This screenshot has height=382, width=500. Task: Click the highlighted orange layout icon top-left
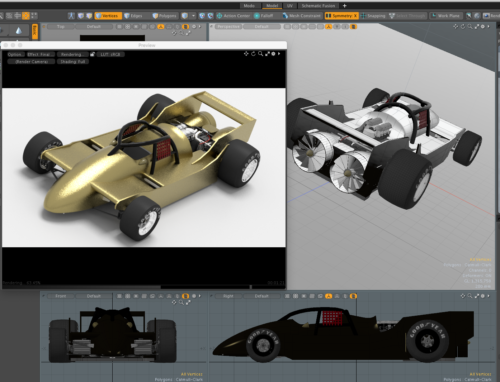tap(26, 16)
